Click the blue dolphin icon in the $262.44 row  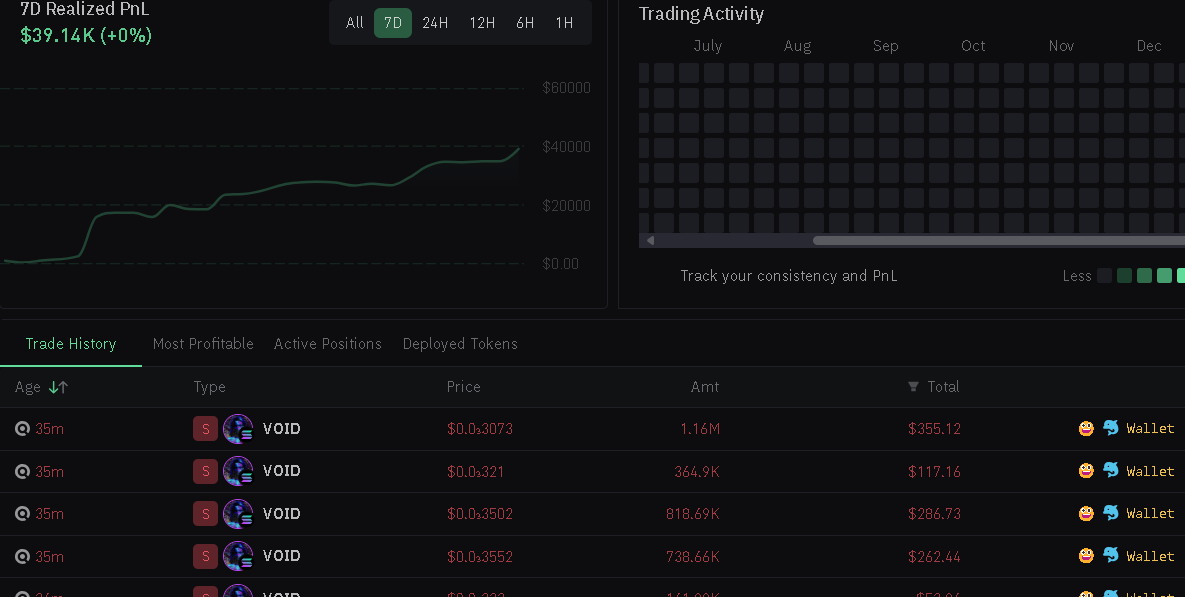pyautogui.click(x=1111, y=555)
